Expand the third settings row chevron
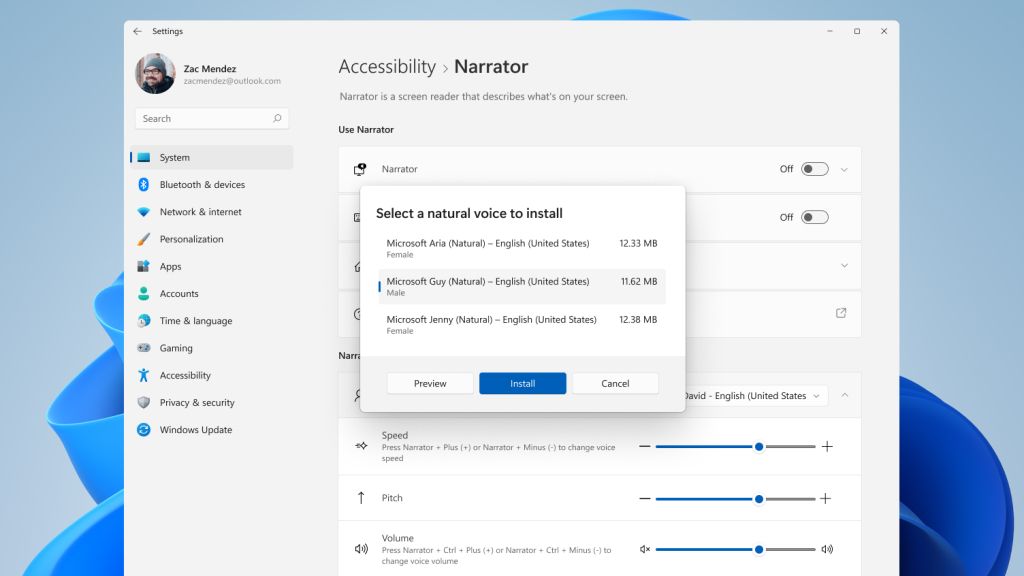This screenshot has width=1024, height=576. (844, 266)
